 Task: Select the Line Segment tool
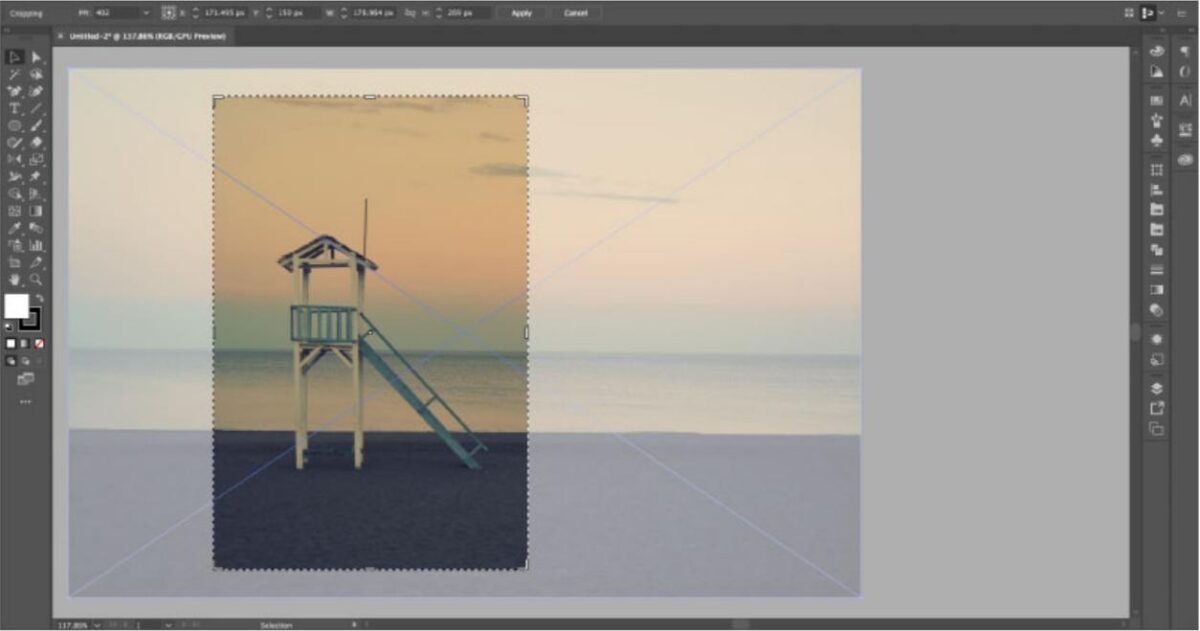36,108
